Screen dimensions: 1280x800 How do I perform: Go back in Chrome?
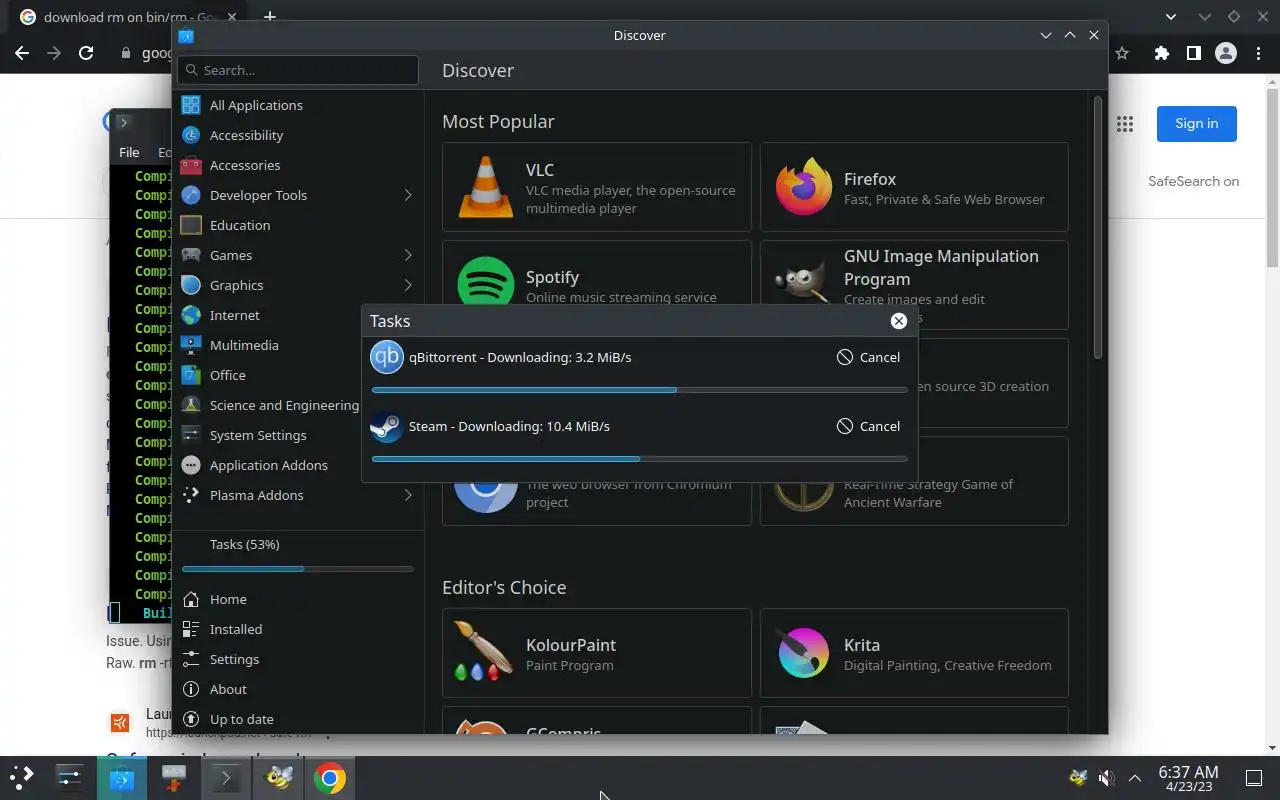point(22,53)
